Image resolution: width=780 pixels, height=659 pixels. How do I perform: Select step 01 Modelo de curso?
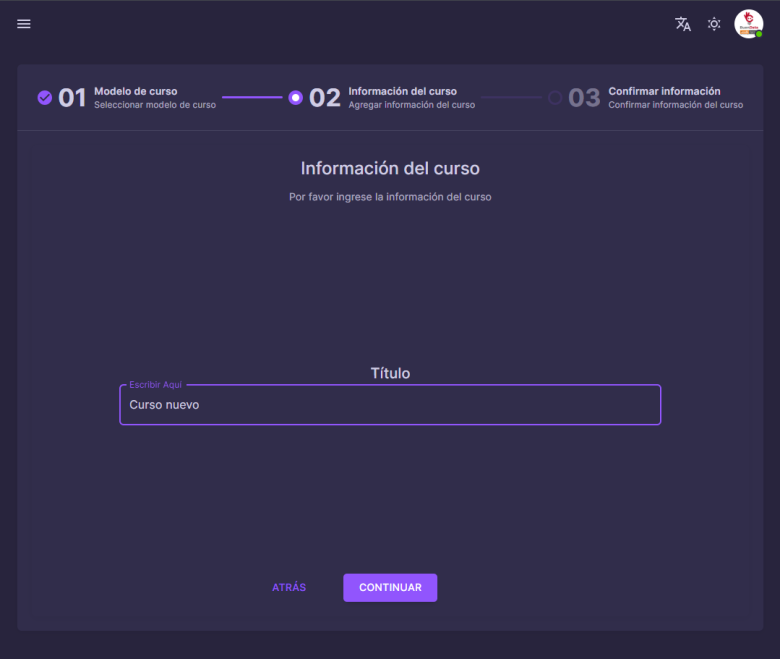click(x=127, y=97)
